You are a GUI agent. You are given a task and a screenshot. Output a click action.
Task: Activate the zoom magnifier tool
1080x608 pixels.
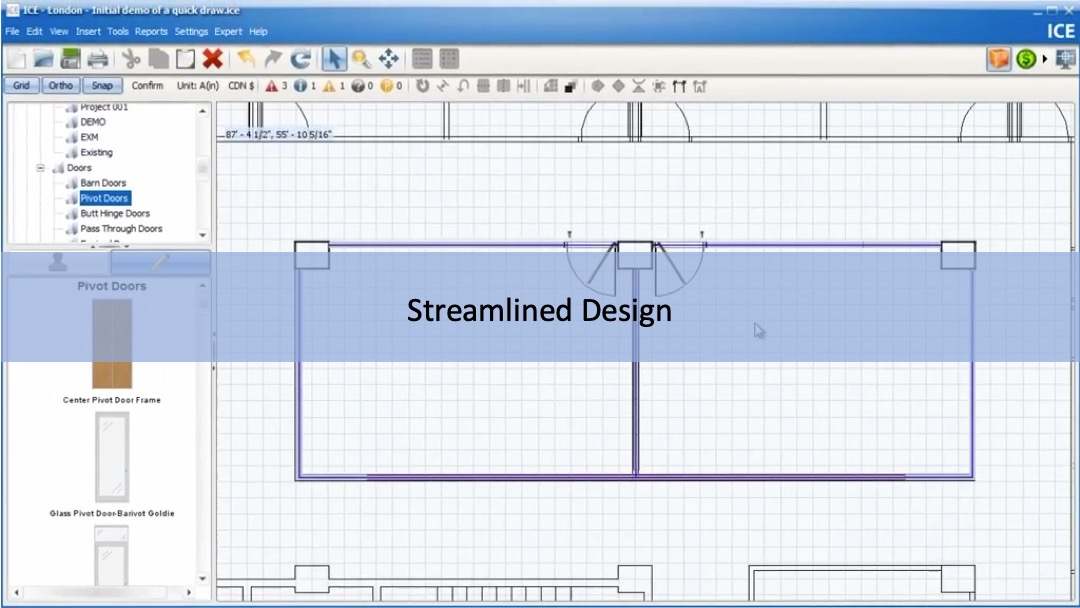[x=361, y=59]
